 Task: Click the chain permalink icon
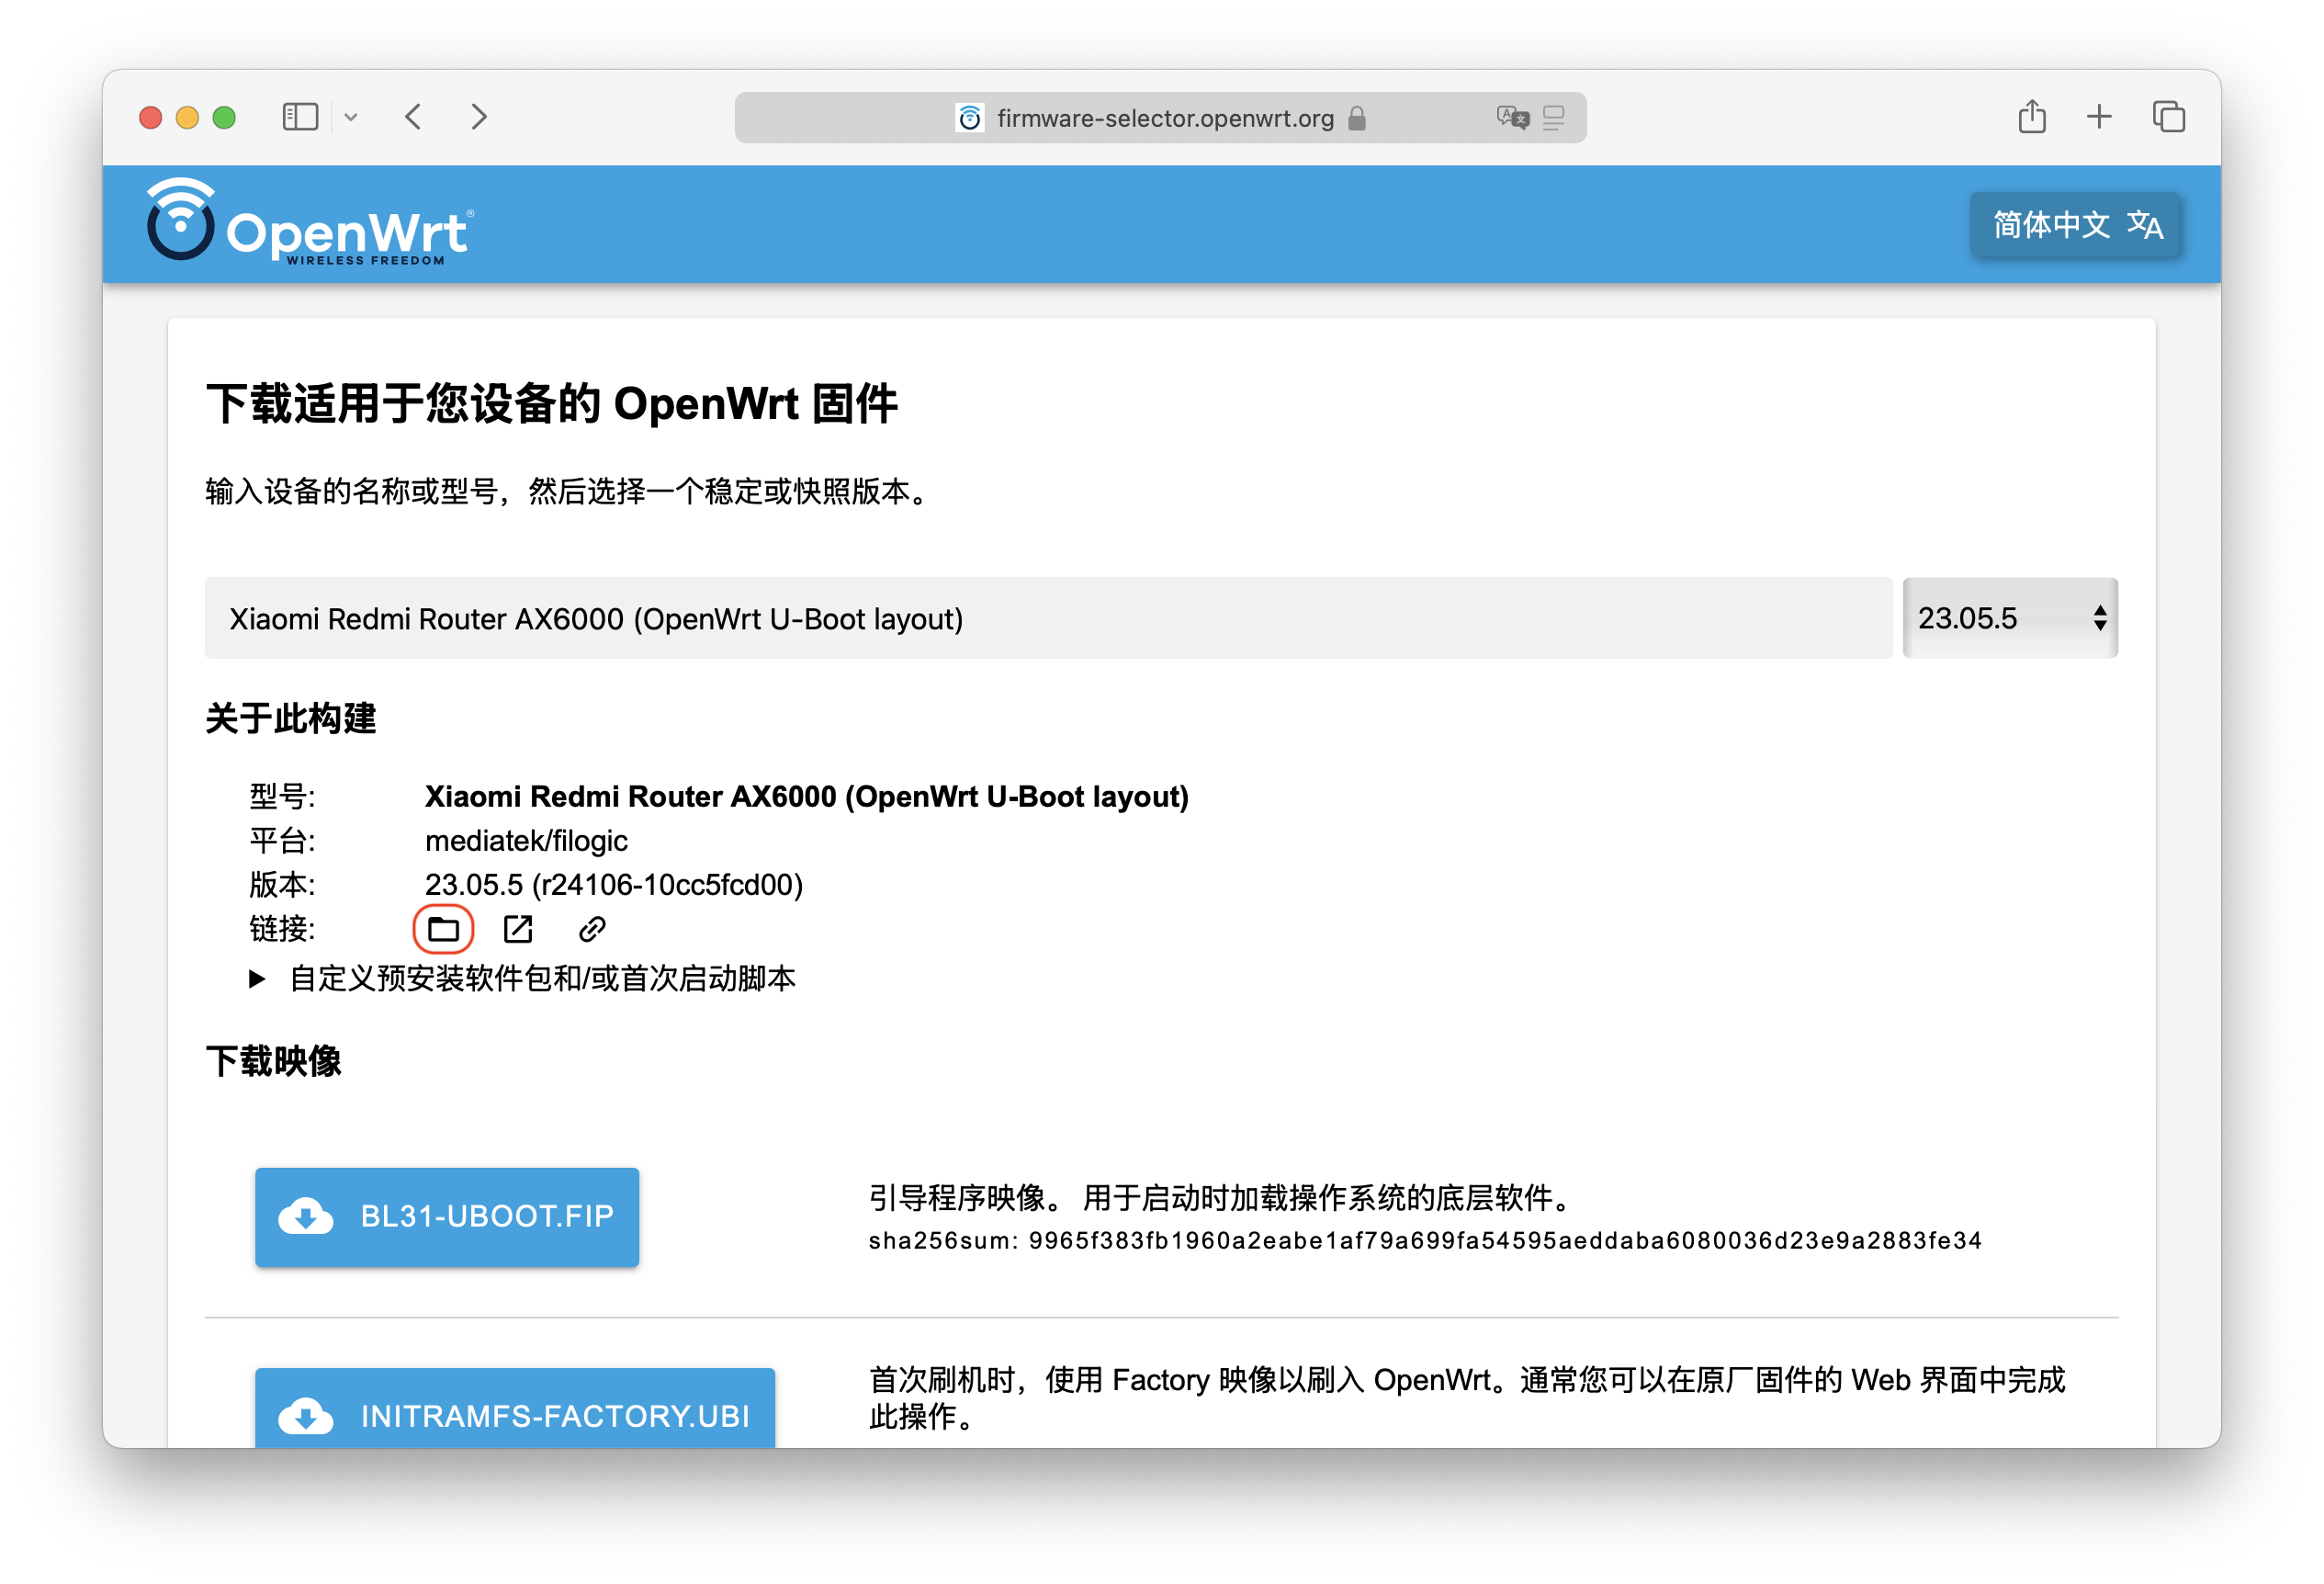pos(592,929)
